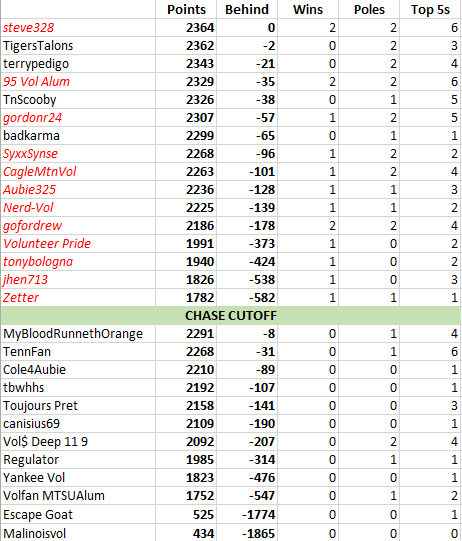Screen dimensions: 462x541
Task: Select the steve328 name cell
Action: [78, 28]
